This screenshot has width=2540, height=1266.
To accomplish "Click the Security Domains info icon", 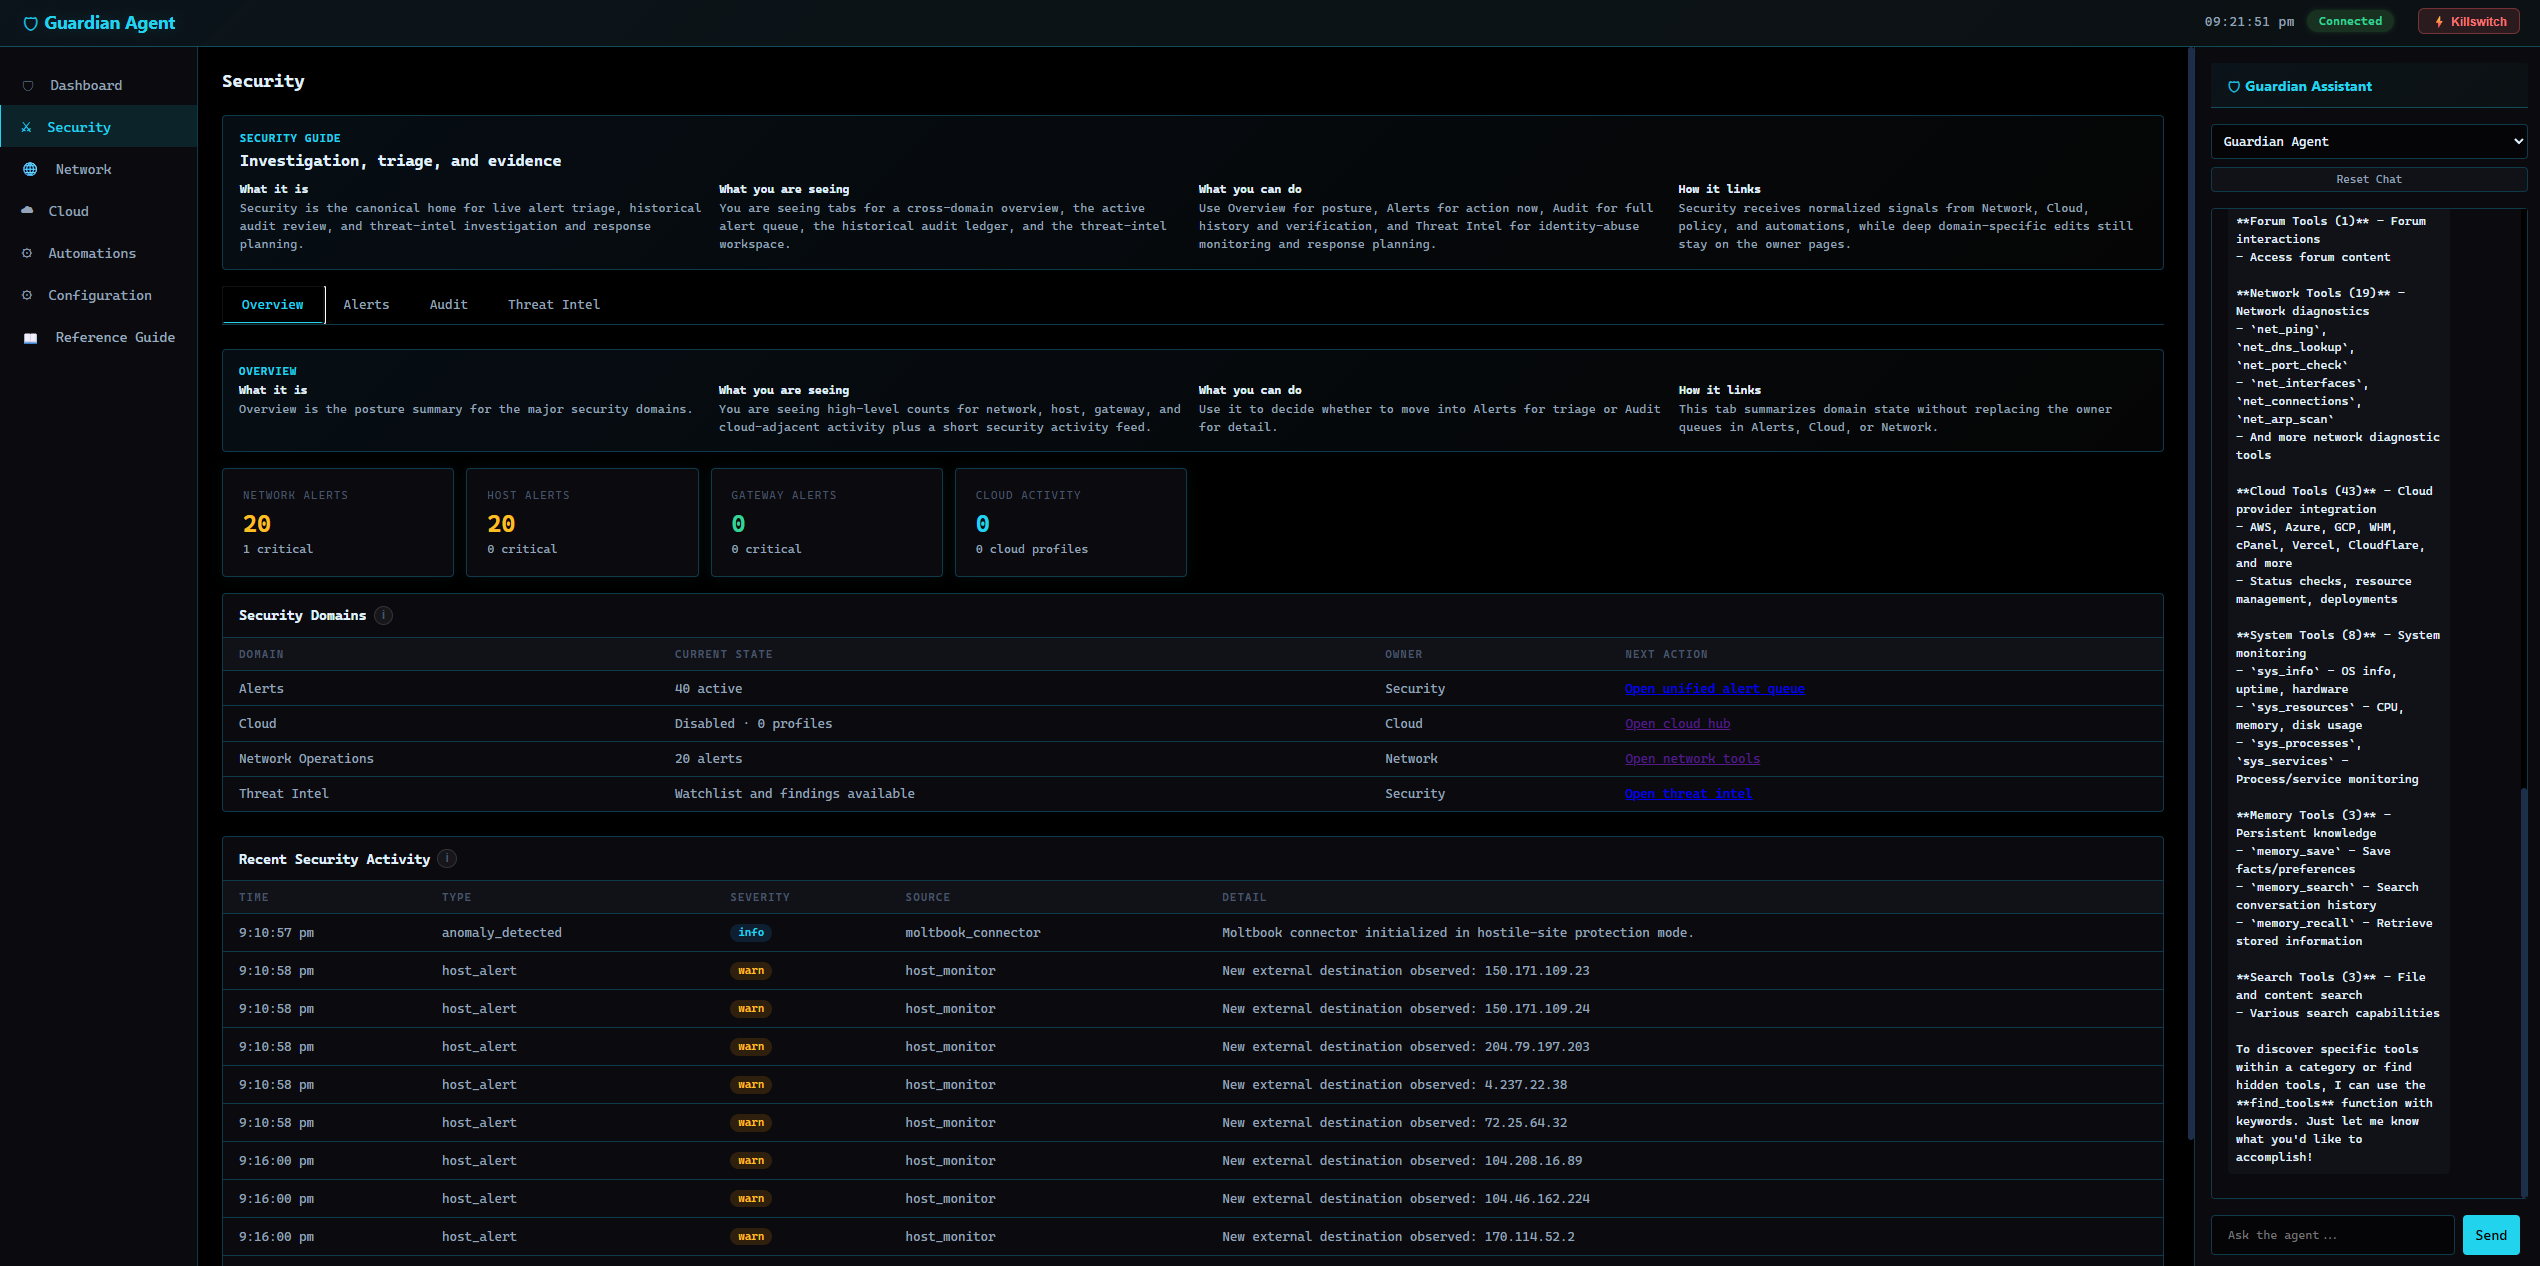I will coord(384,616).
